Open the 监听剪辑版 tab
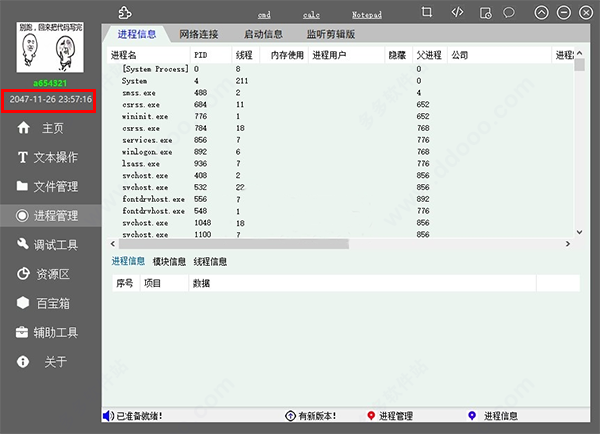 [x=331, y=34]
